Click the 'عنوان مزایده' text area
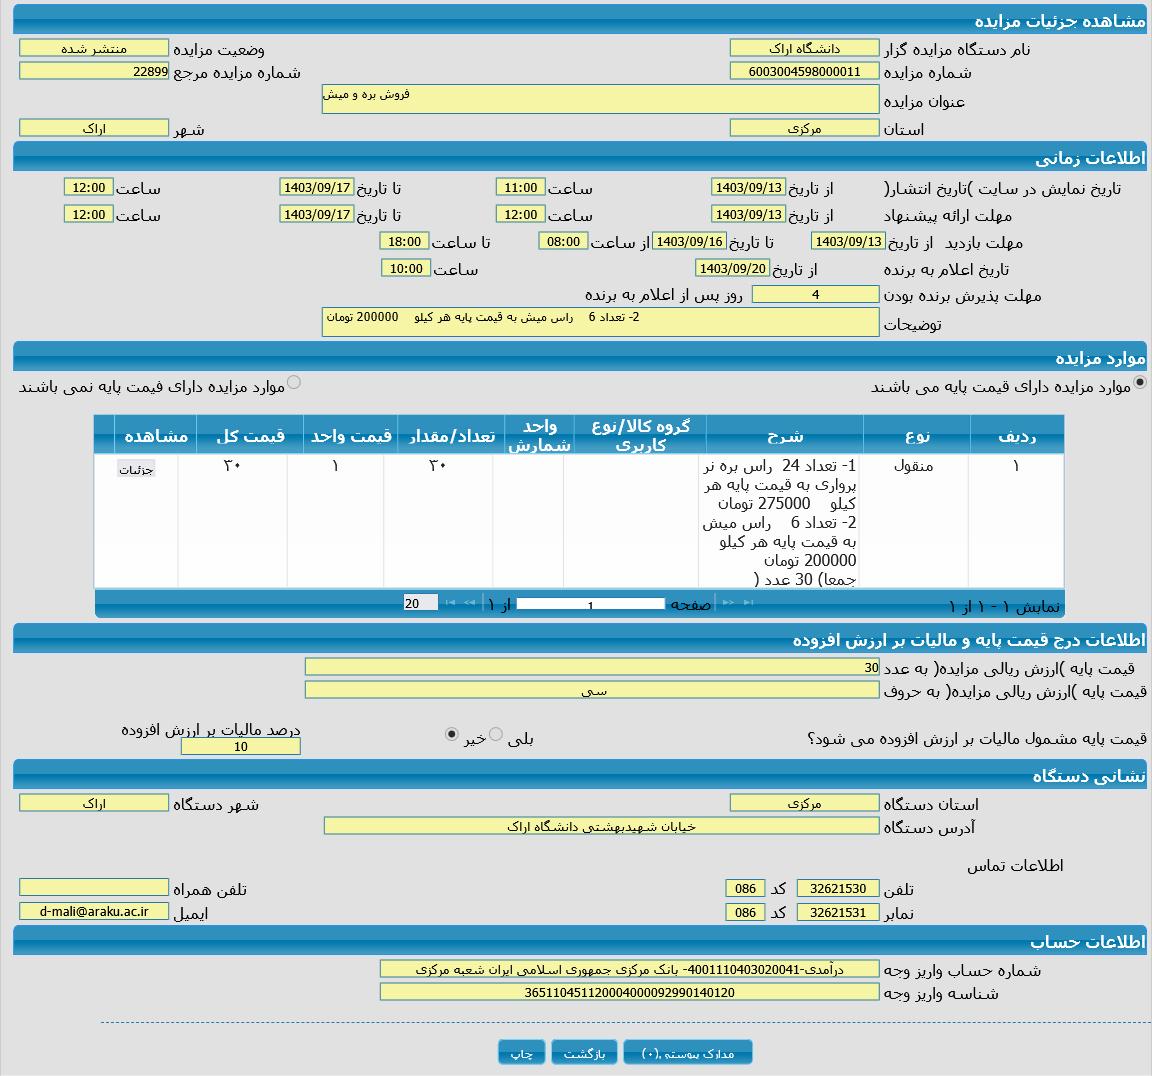Screen dimensions: 1152x1076 pyautogui.click(x=600, y=99)
